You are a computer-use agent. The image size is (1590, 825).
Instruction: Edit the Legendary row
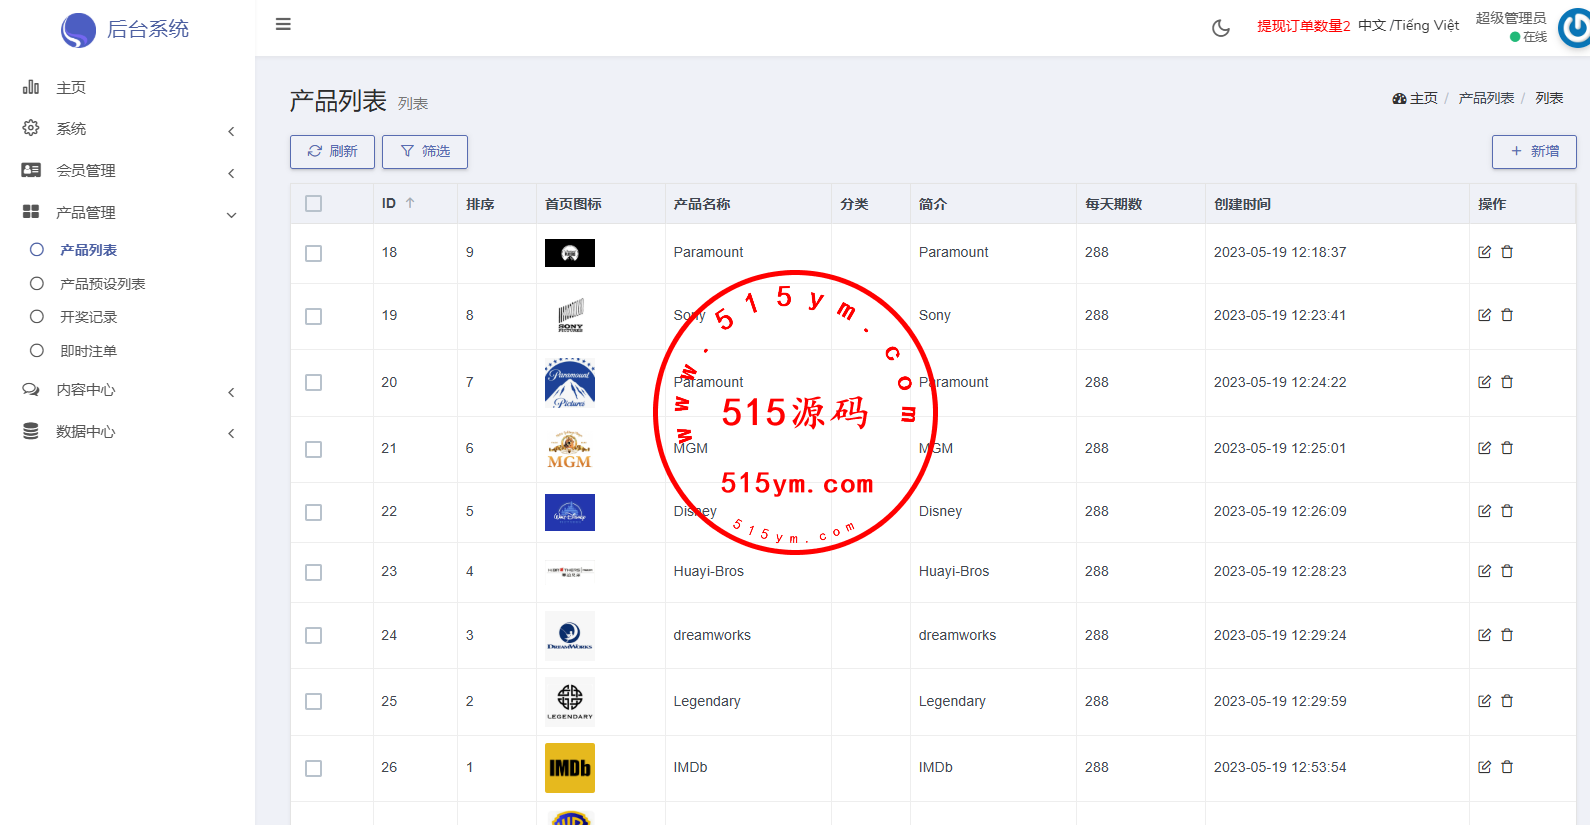(x=1484, y=701)
